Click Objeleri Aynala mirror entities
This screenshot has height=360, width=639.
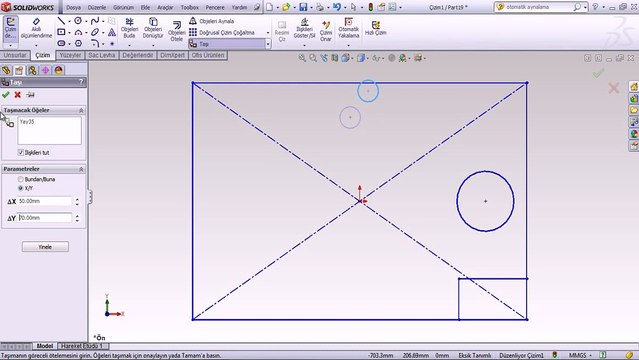click(212, 21)
